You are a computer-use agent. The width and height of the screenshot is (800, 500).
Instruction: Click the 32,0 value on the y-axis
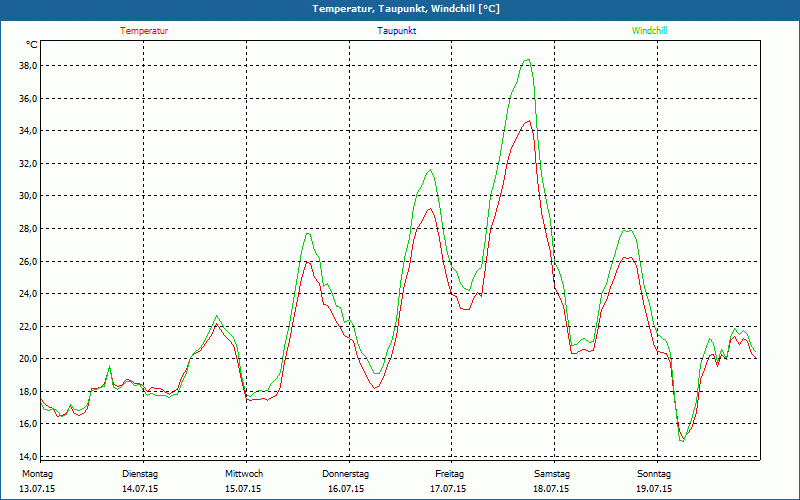(28, 163)
